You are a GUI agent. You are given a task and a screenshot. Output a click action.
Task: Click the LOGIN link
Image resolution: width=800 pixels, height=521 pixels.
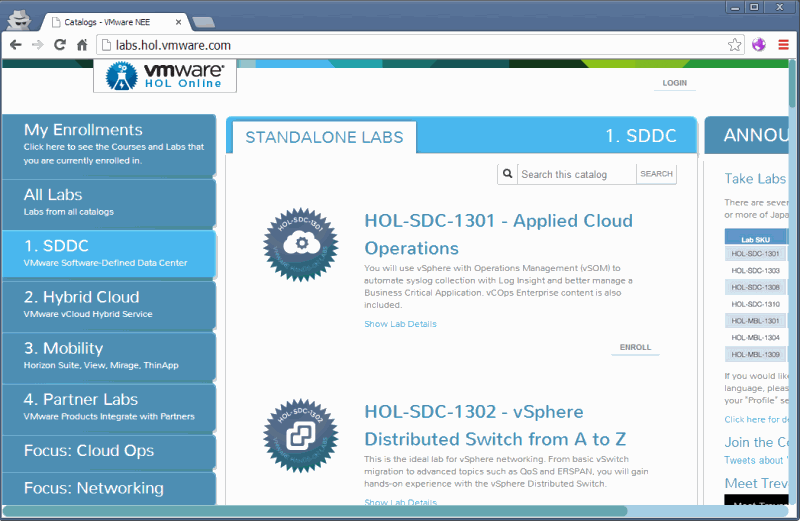click(x=674, y=83)
